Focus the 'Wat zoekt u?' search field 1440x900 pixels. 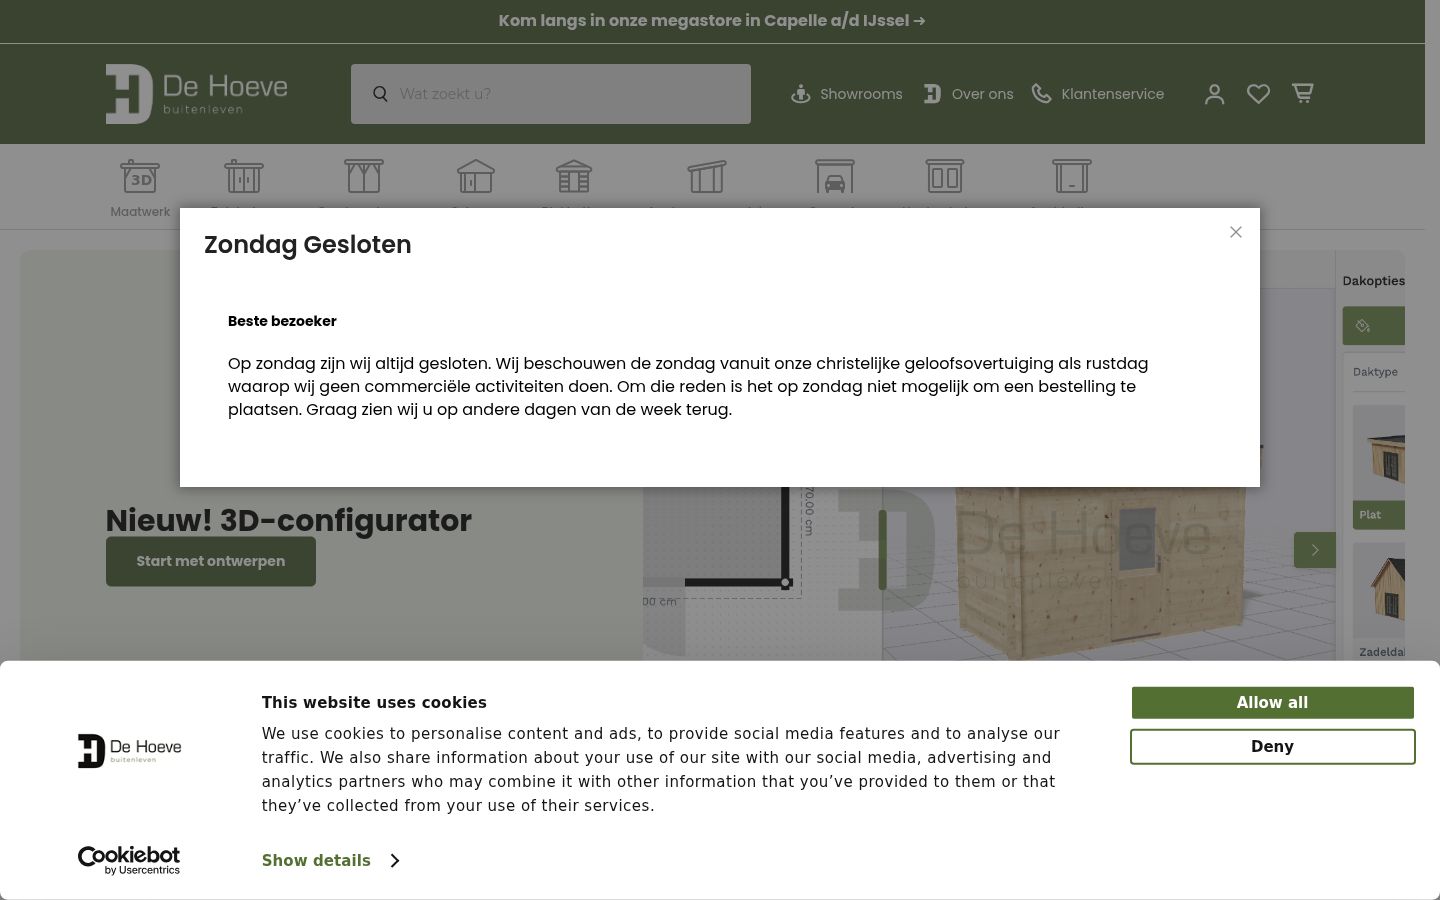[x=551, y=94]
